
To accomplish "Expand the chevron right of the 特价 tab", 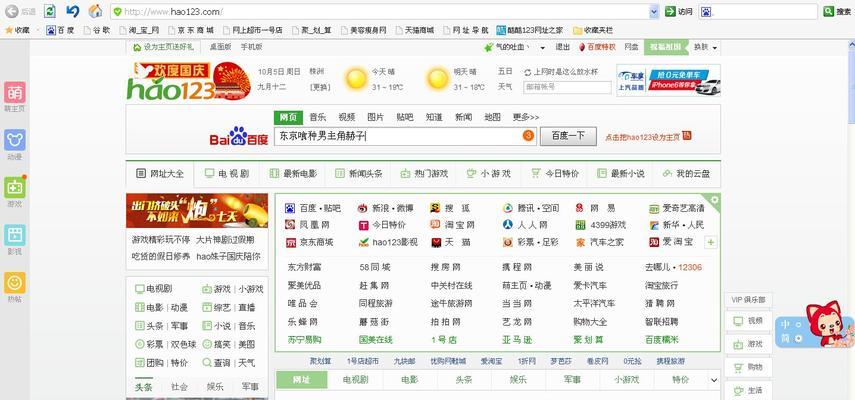I will point(714,380).
